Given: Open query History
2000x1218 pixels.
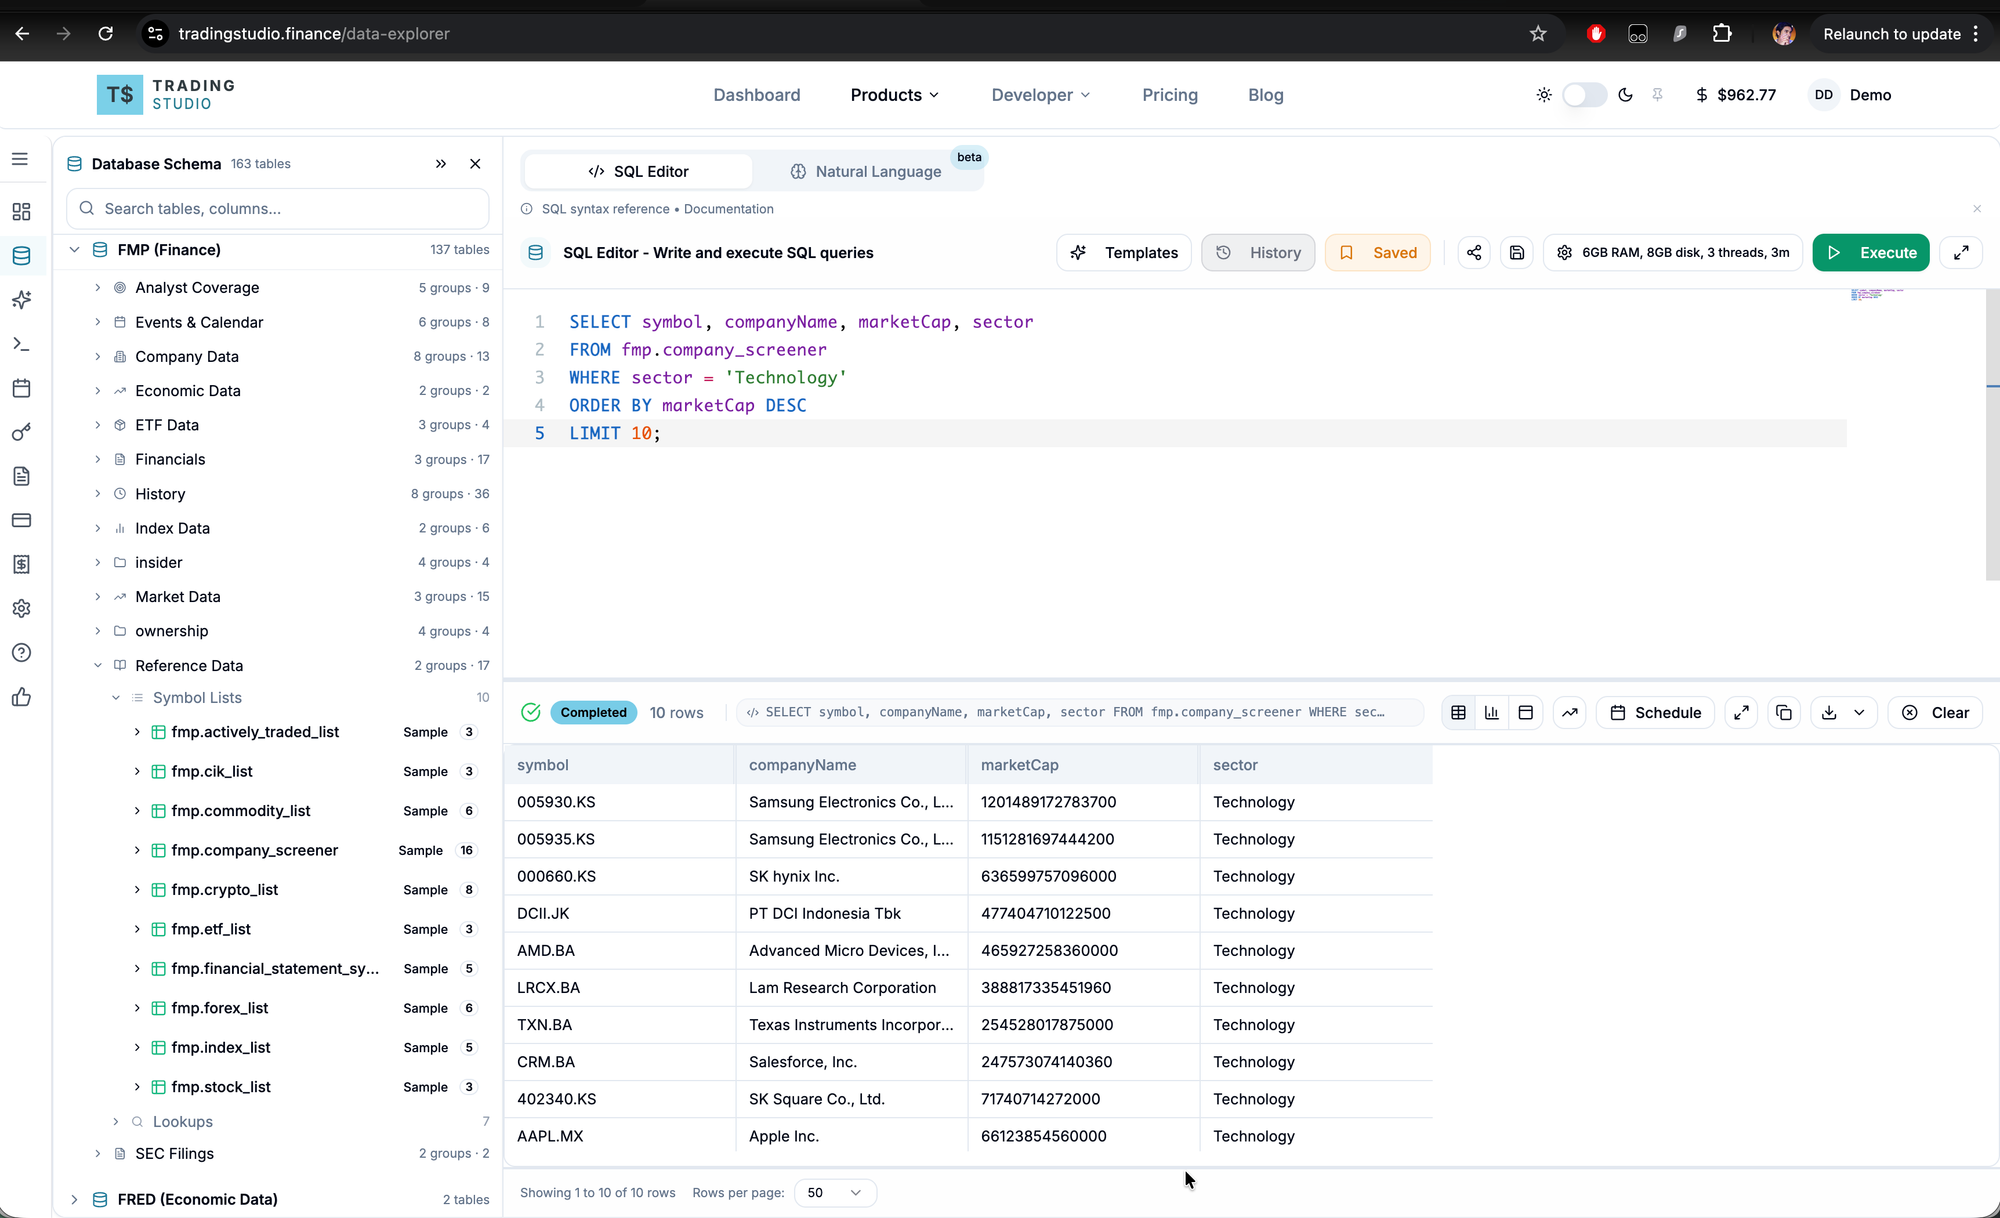Looking at the screenshot, I should point(1258,253).
